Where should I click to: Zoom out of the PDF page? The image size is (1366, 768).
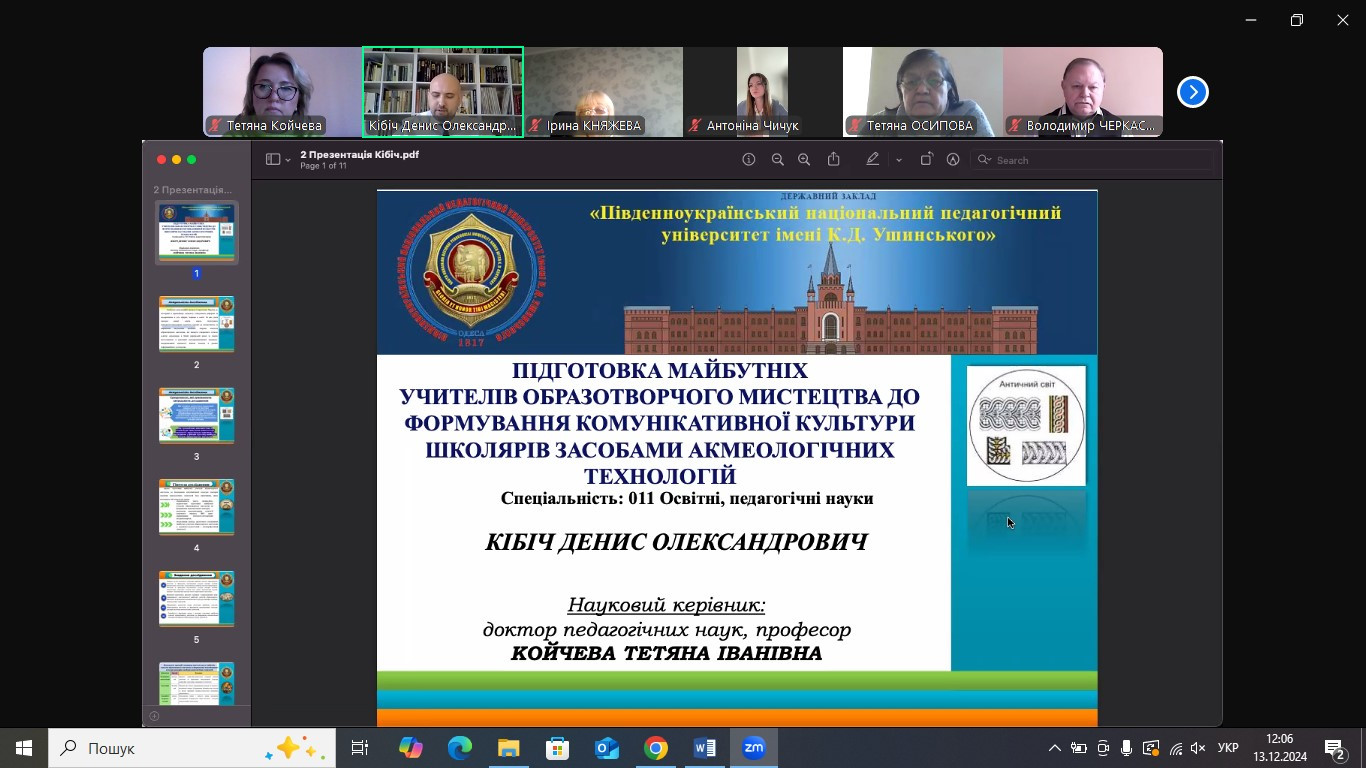pos(777,160)
